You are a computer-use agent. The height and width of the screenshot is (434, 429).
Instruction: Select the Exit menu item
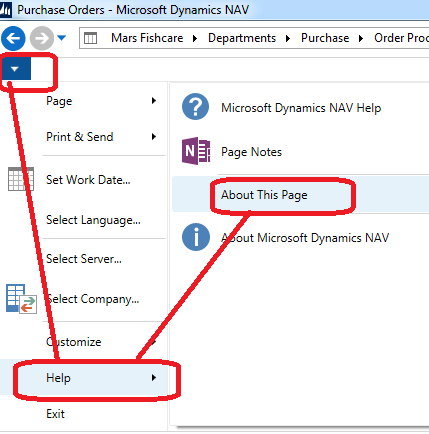click(x=55, y=414)
